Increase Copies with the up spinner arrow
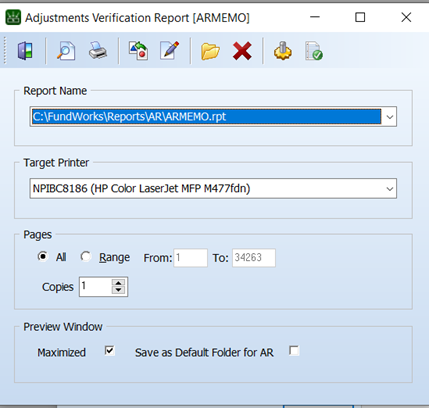The width and height of the screenshot is (429, 408). (x=118, y=283)
